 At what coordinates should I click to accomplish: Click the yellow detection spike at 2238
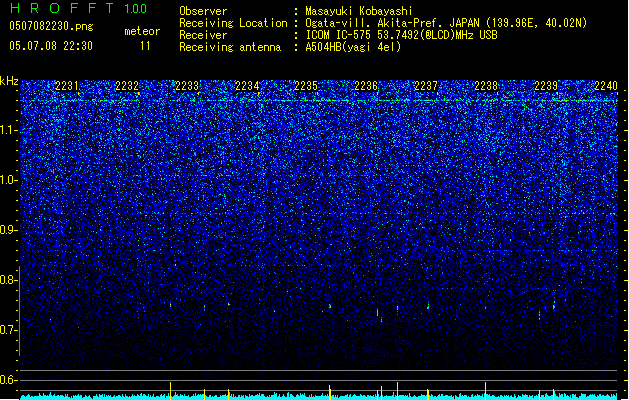tap(485, 390)
